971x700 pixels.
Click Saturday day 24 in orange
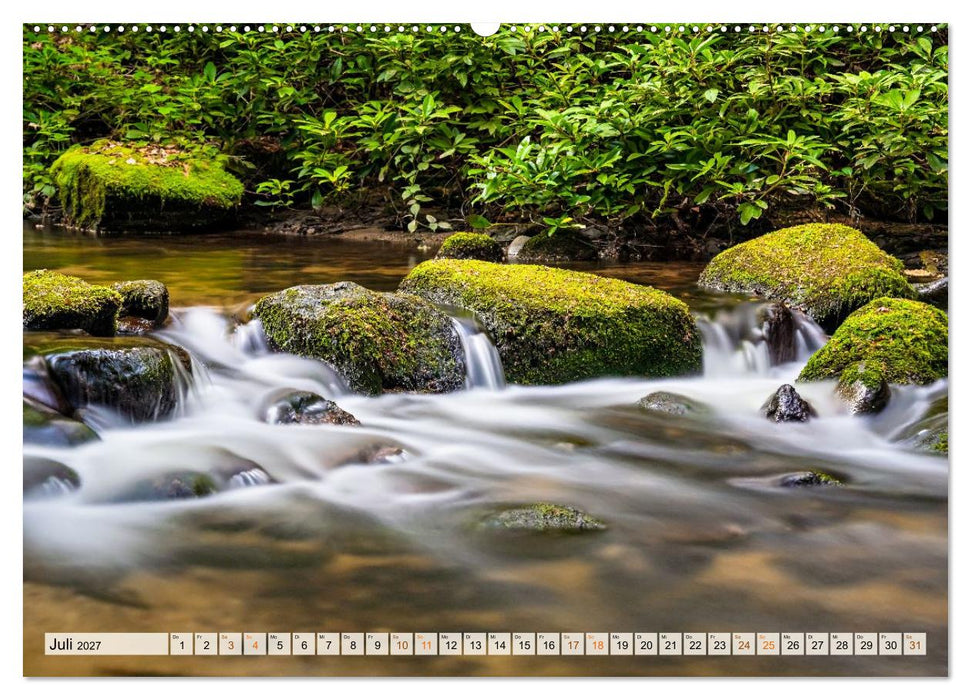[x=744, y=644]
